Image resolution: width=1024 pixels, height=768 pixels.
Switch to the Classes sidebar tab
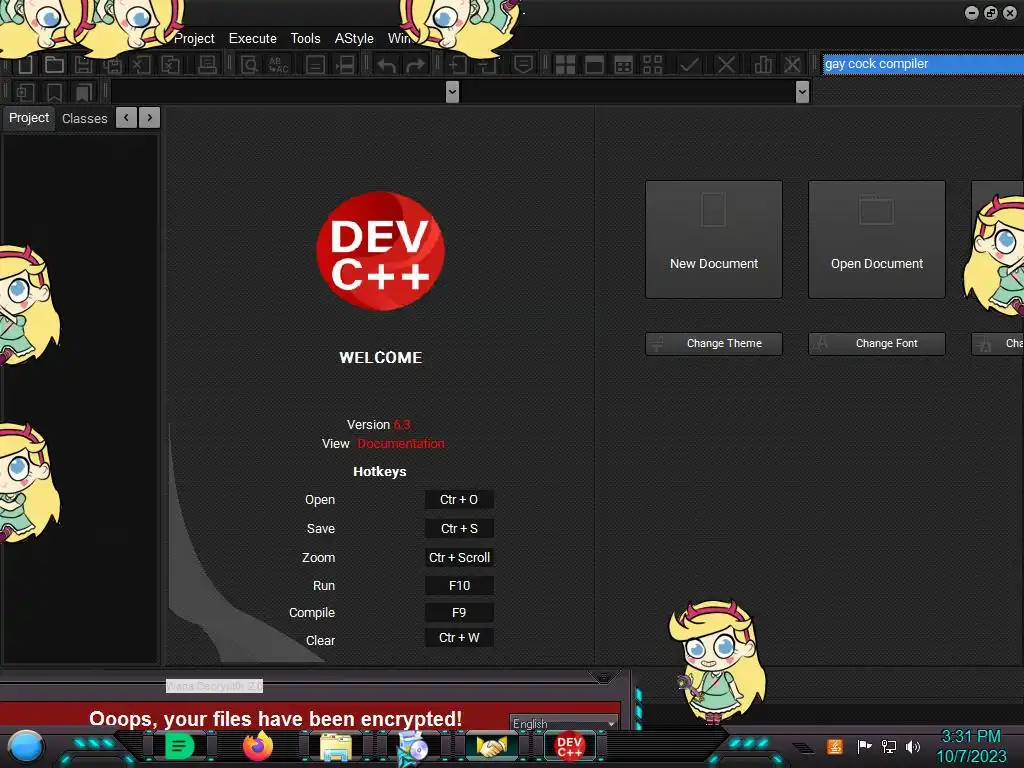point(84,118)
